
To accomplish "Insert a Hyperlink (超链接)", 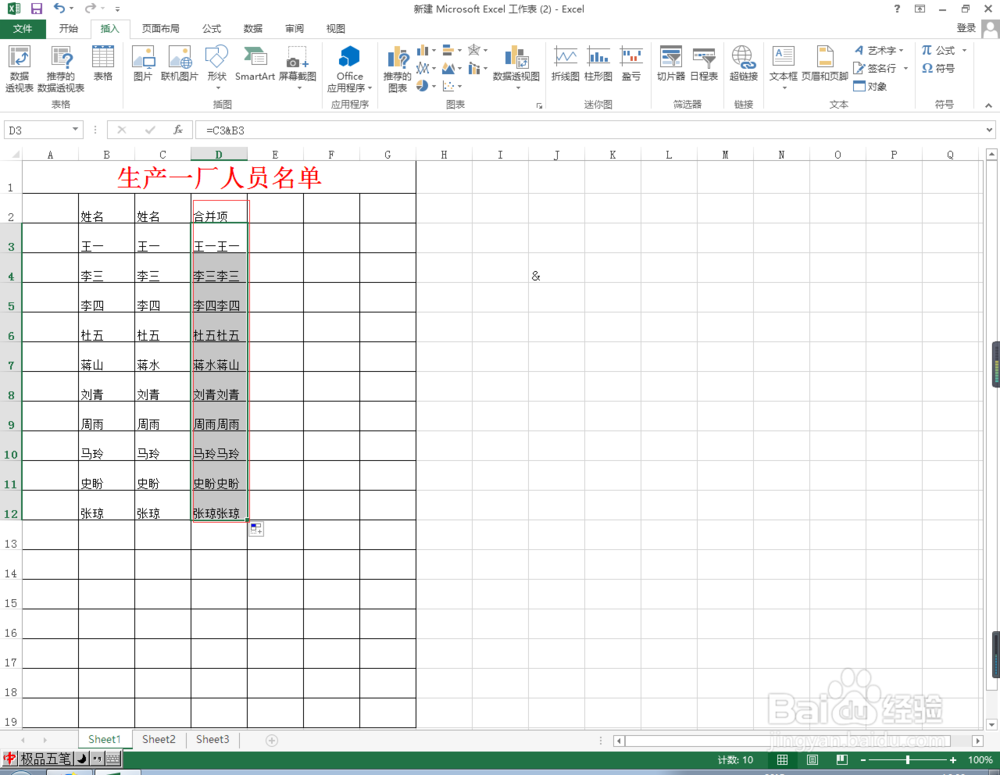I will coord(744,64).
